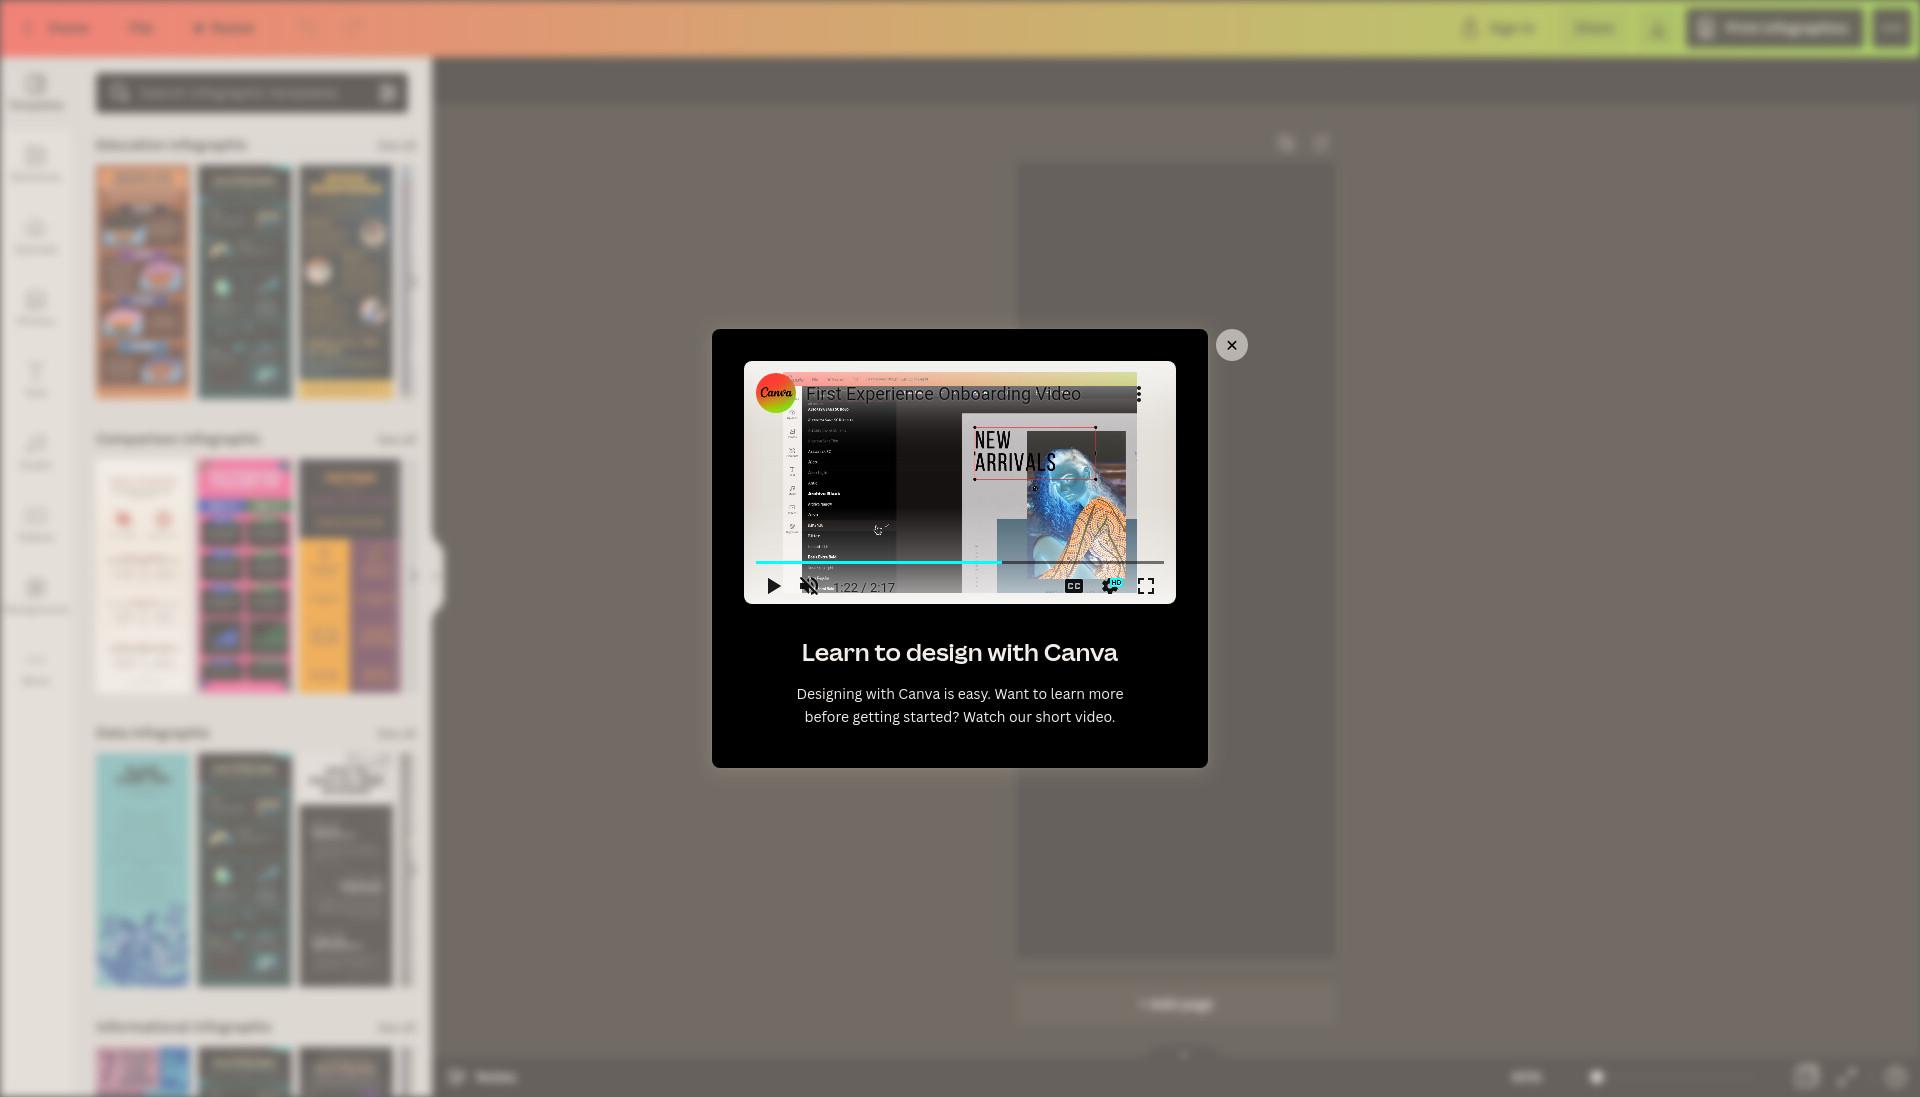See all Education infographic templates
This screenshot has width=1920, height=1097.
396,146
